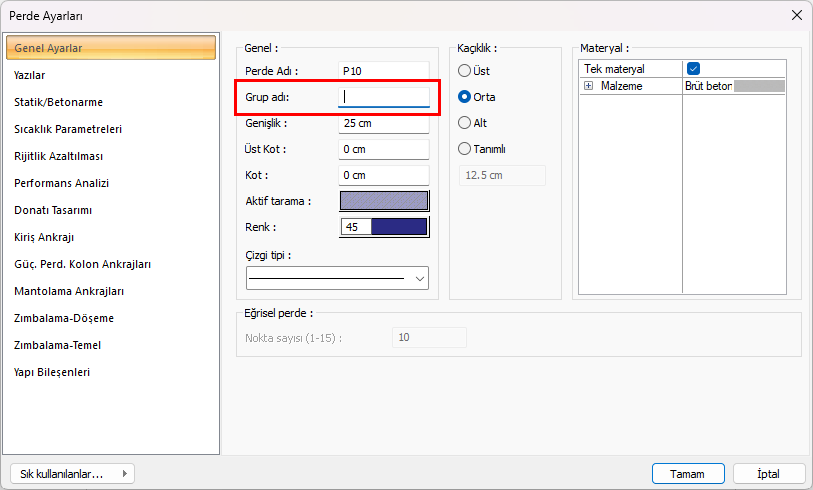The width and height of the screenshot is (813, 490).
Task: Choose the Tanımlı eccentricity option
Action: pyautogui.click(x=464, y=149)
